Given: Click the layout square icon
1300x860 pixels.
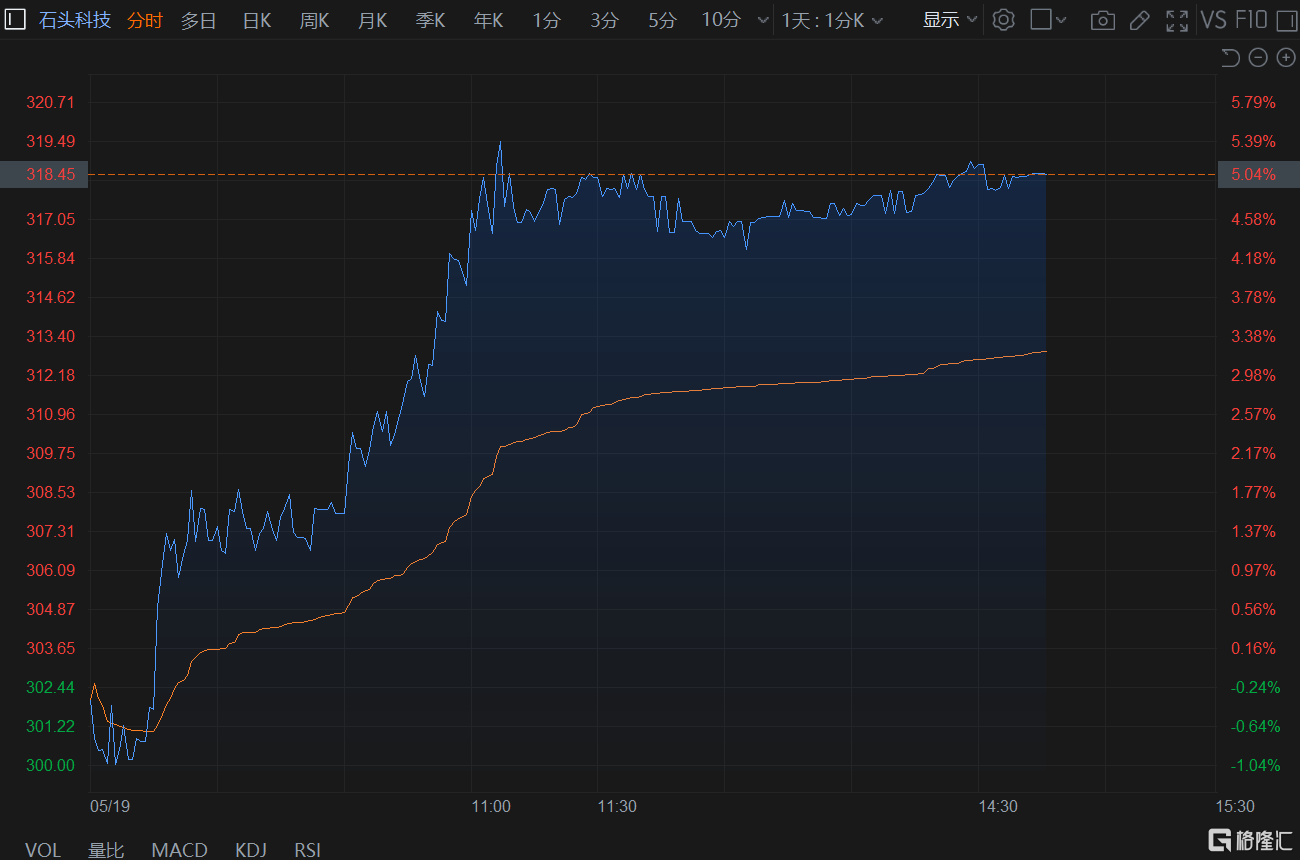Looking at the screenshot, I should (1041, 20).
